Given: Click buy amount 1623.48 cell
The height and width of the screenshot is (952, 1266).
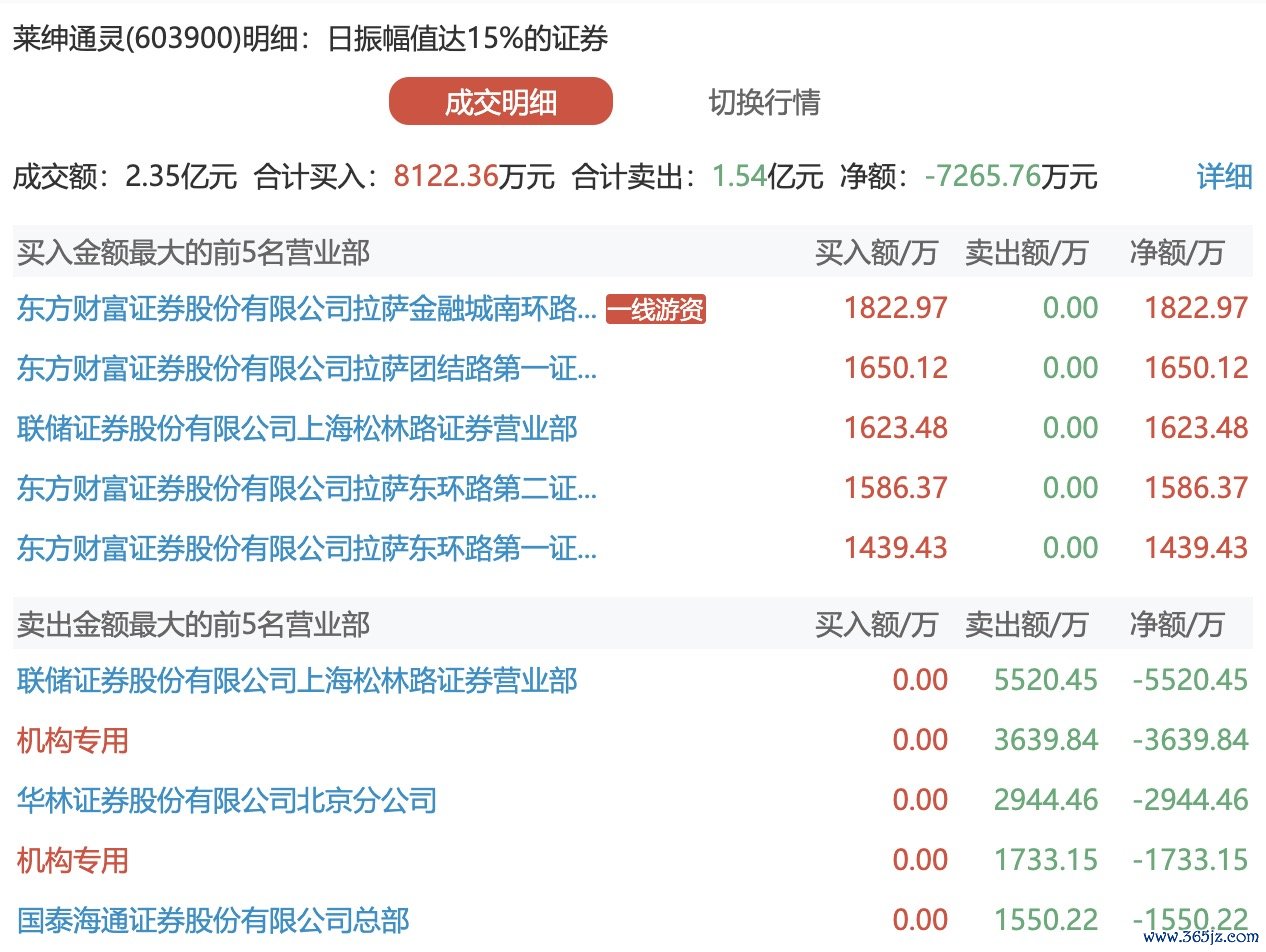Looking at the screenshot, I should [x=896, y=429].
